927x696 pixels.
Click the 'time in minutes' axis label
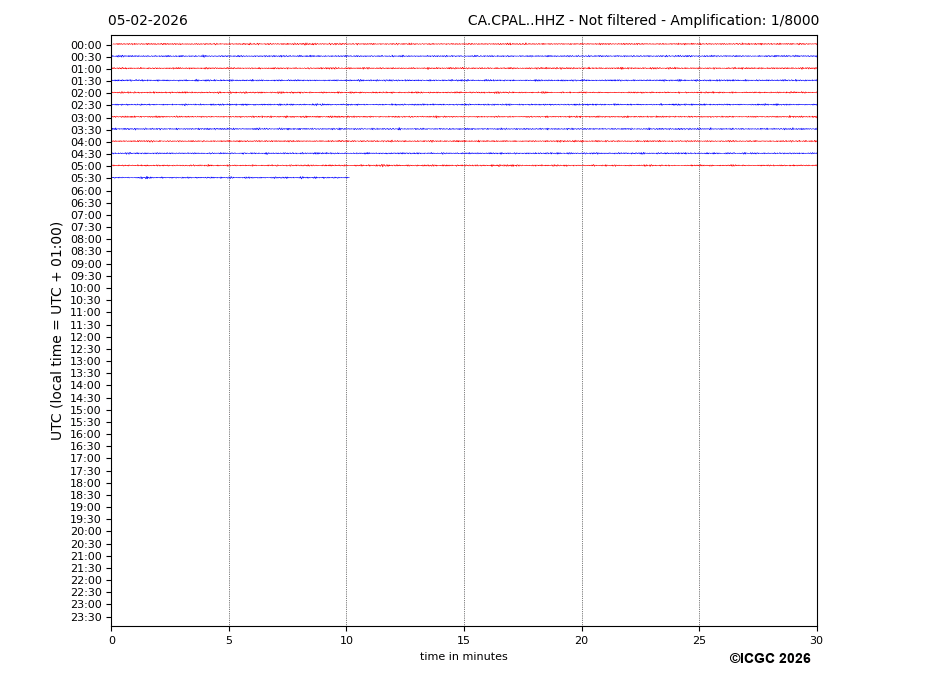(463, 657)
